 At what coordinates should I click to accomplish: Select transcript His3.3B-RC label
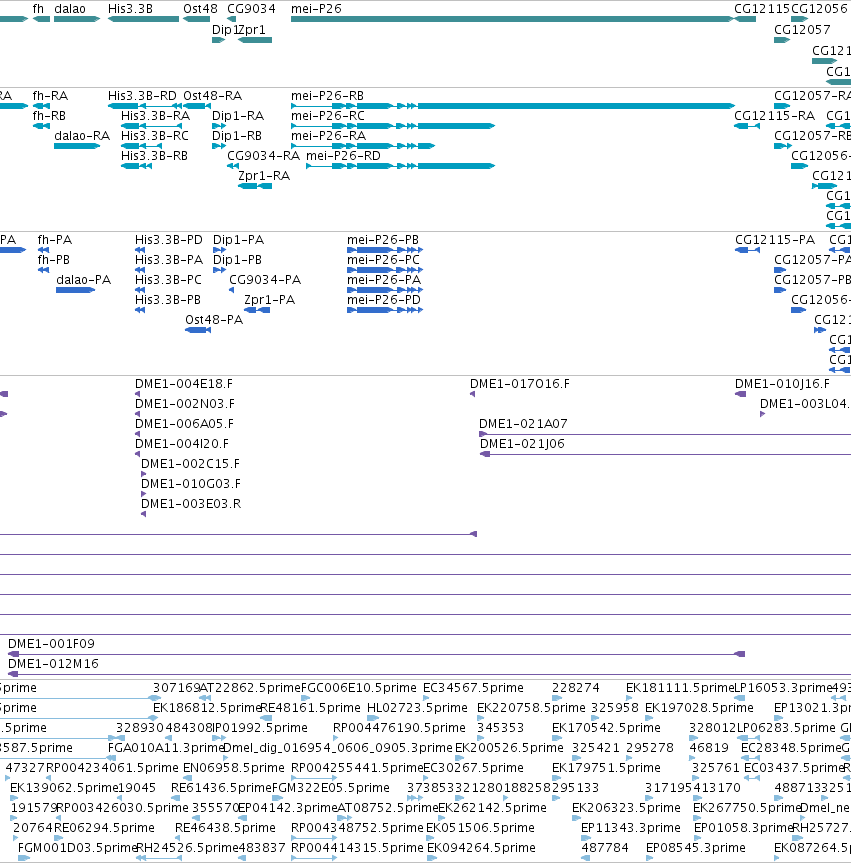click(x=155, y=135)
